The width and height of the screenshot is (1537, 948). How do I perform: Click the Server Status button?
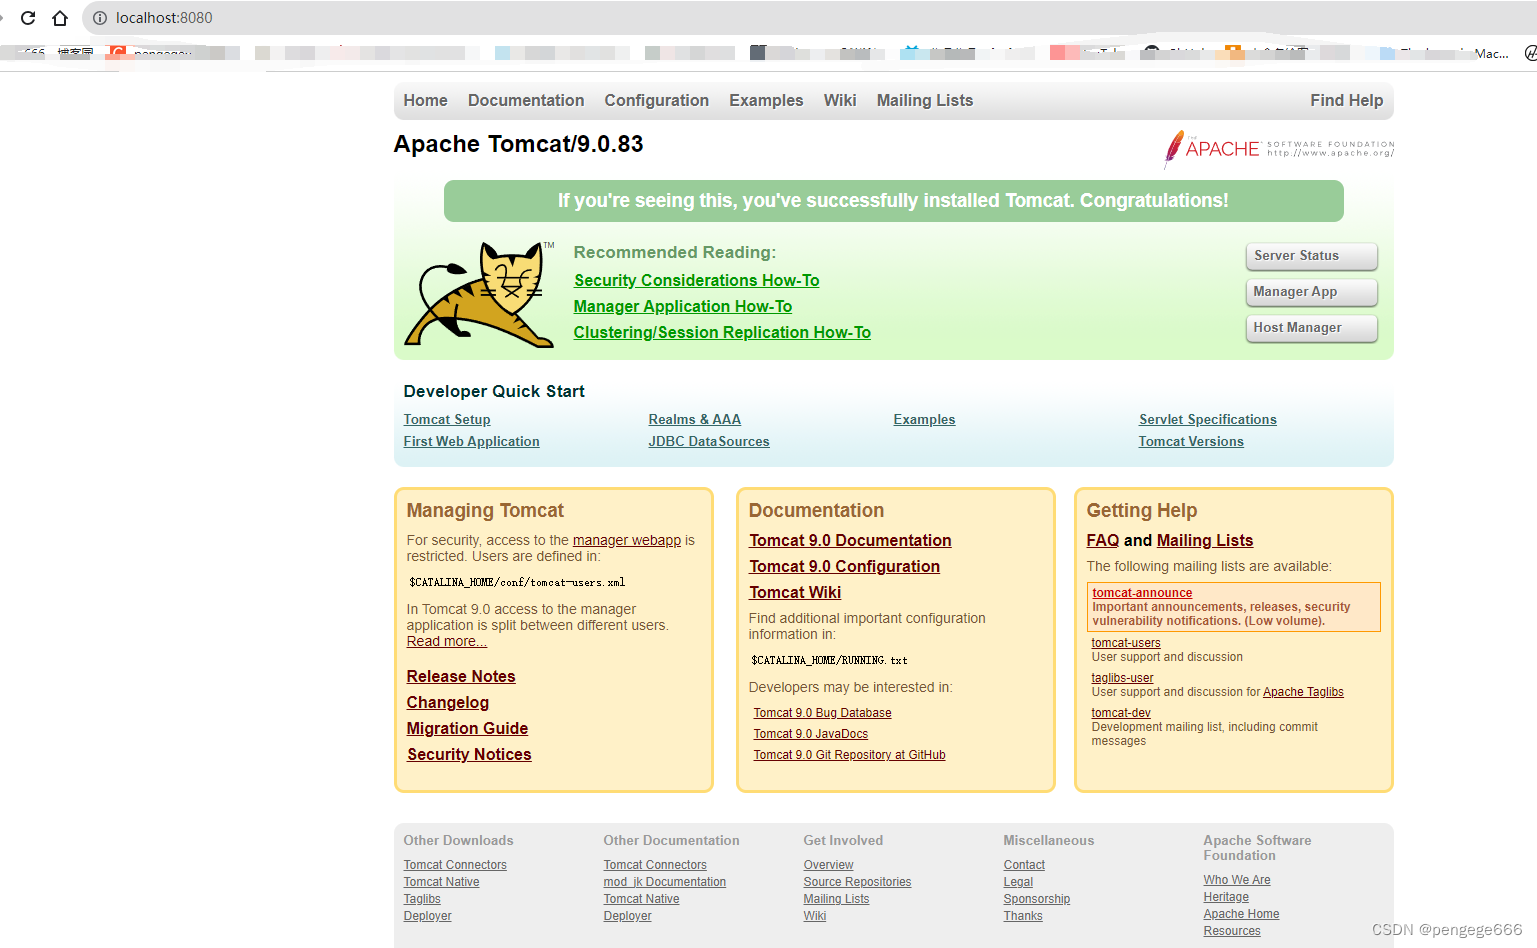1312,256
